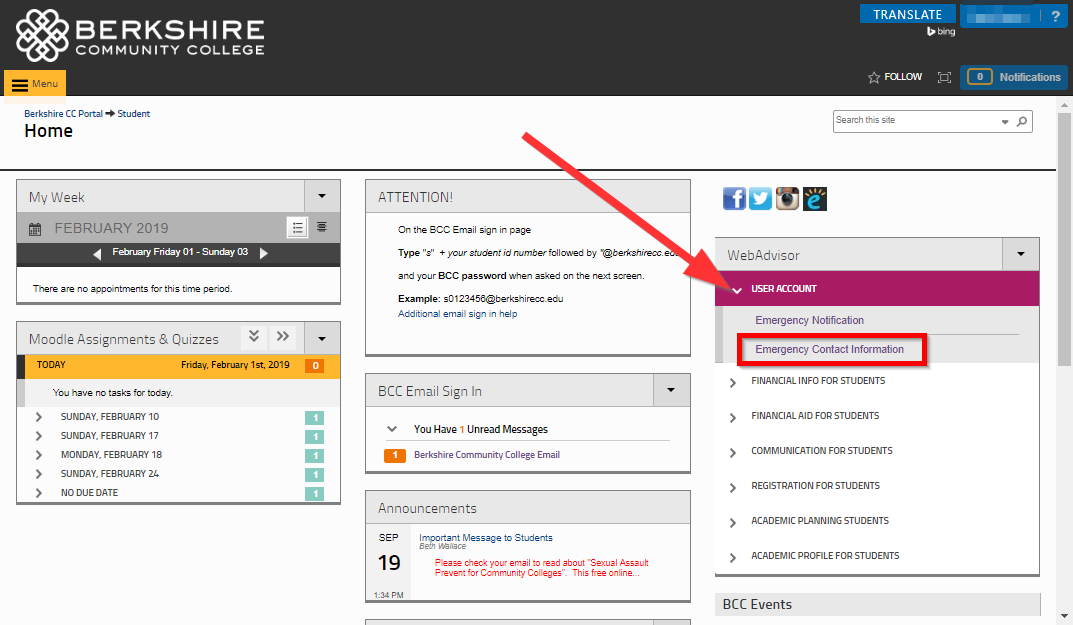
Task: Go to previous week arrow
Action: pyautogui.click(x=97, y=253)
